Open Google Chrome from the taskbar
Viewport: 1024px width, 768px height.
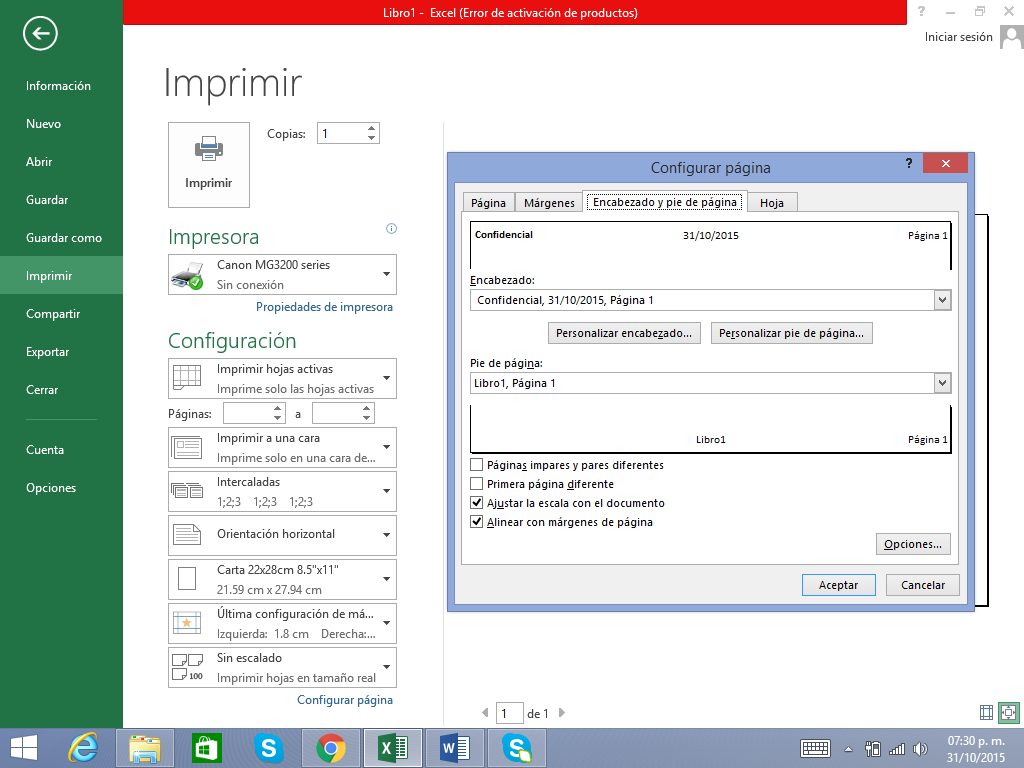click(331, 747)
